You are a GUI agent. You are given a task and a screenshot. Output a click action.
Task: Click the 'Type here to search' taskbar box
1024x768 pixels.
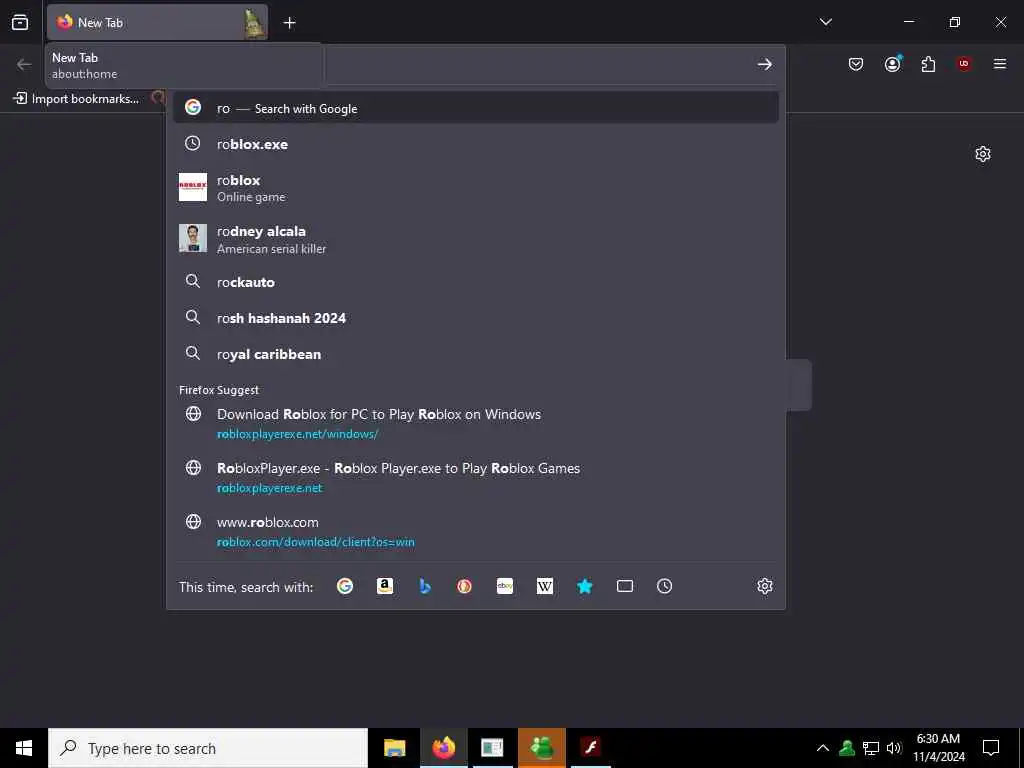coord(208,748)
